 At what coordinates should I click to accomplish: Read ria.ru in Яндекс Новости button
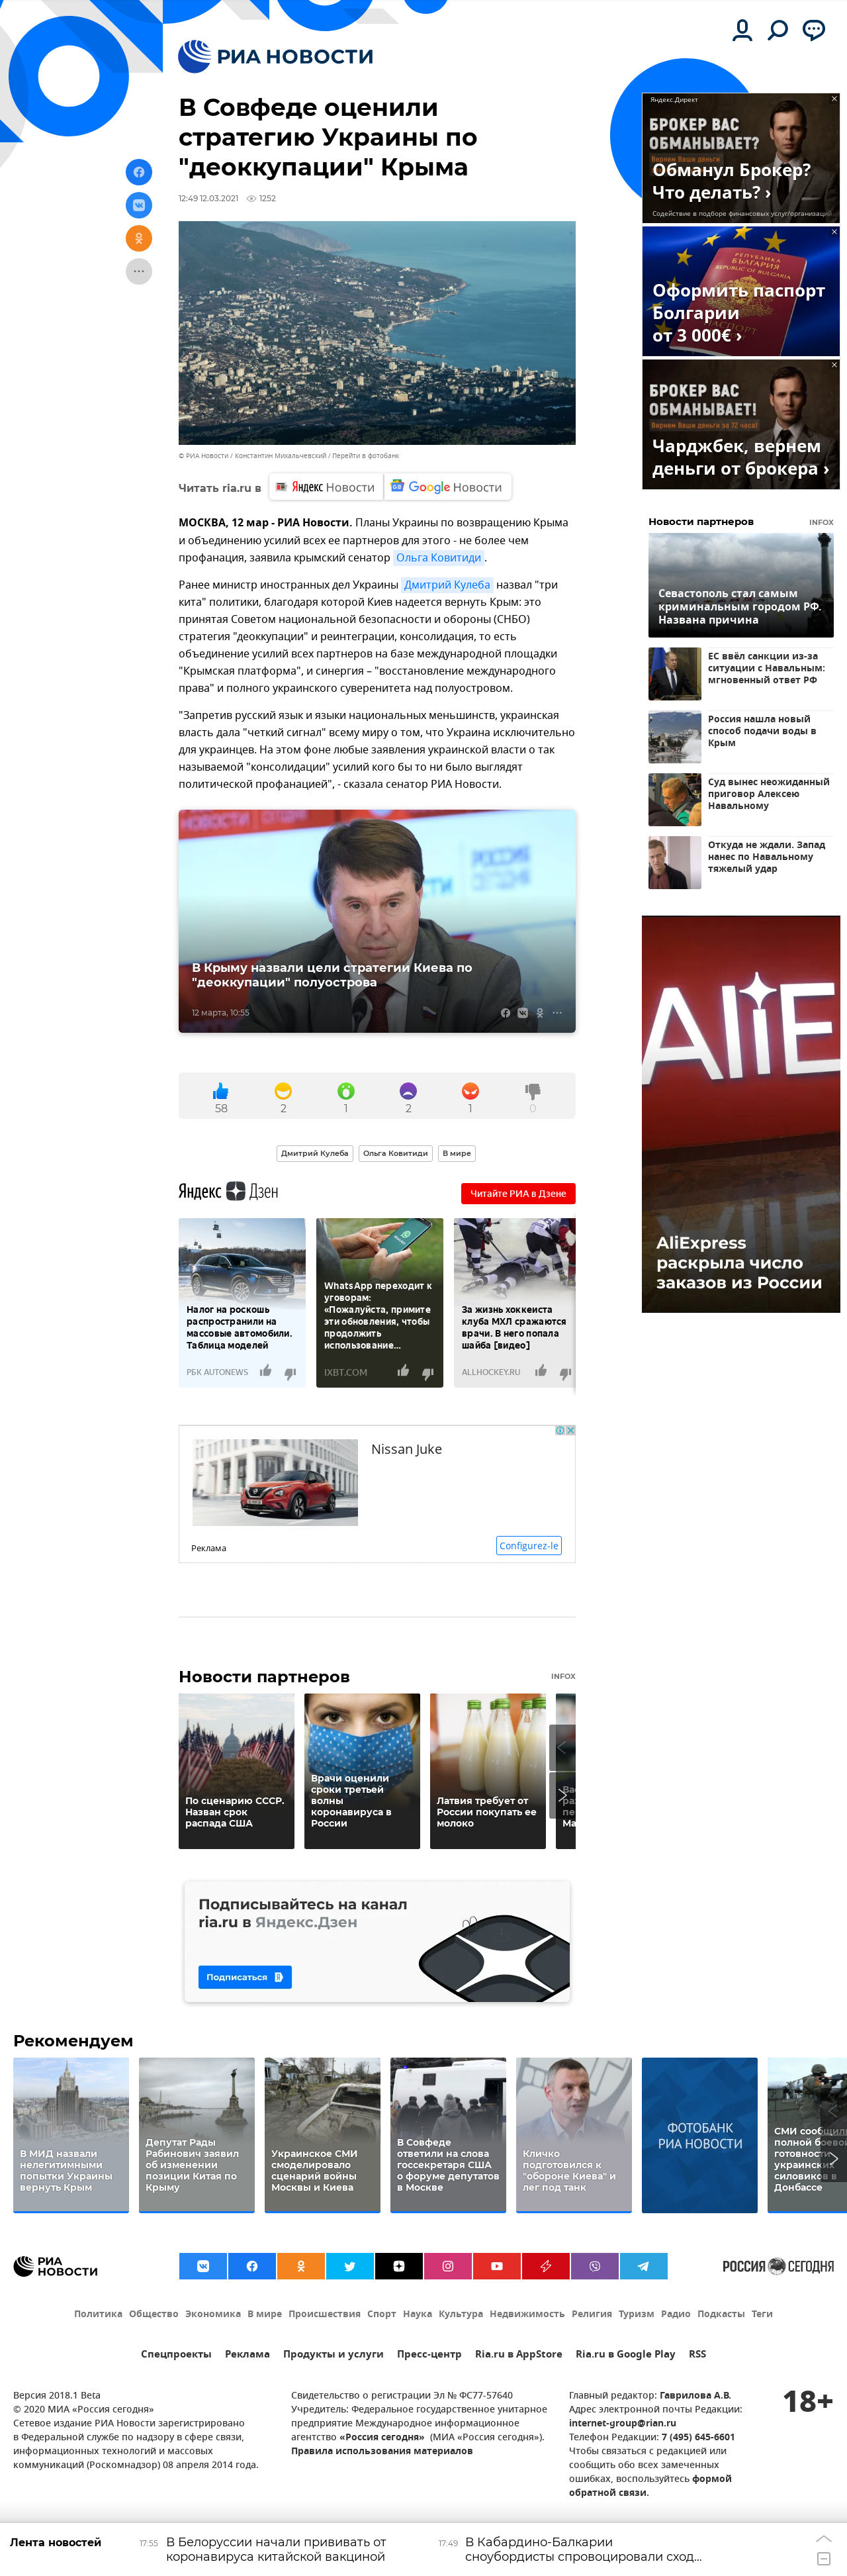pos(326,487)
